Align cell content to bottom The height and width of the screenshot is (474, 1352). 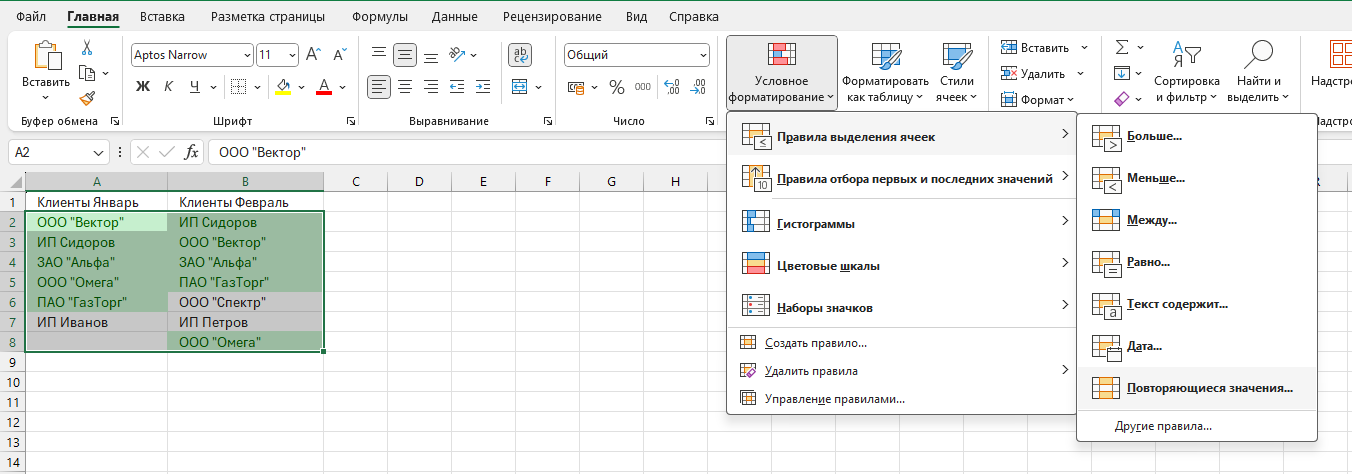coord(431,55)
